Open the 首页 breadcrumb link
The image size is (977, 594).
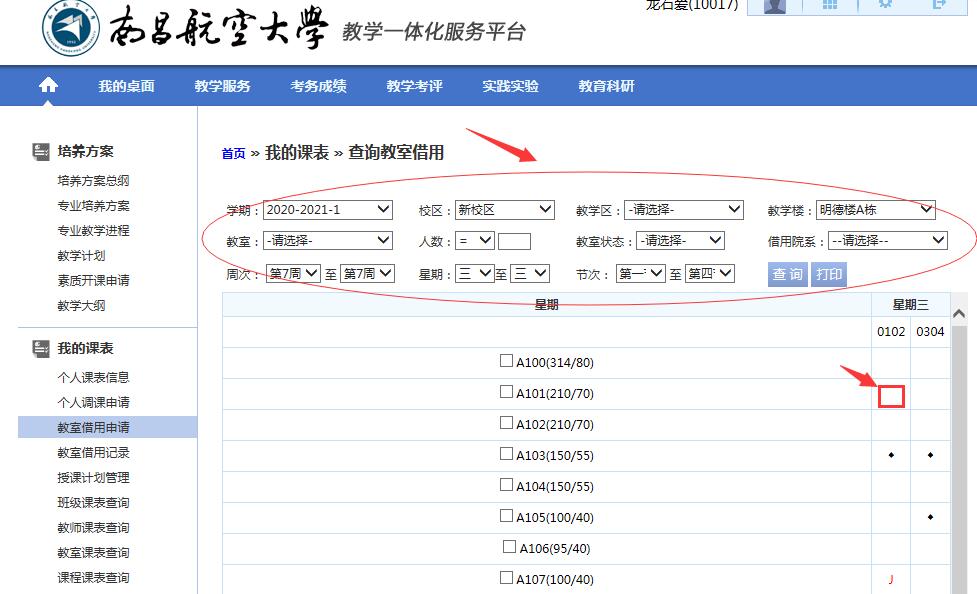click(x=233, y=154)
